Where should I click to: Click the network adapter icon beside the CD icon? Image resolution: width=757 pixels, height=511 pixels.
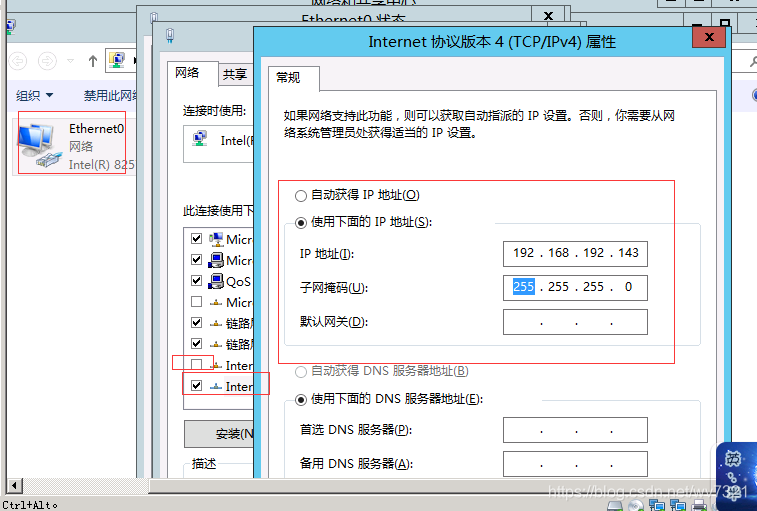click(x=657, y=506)
